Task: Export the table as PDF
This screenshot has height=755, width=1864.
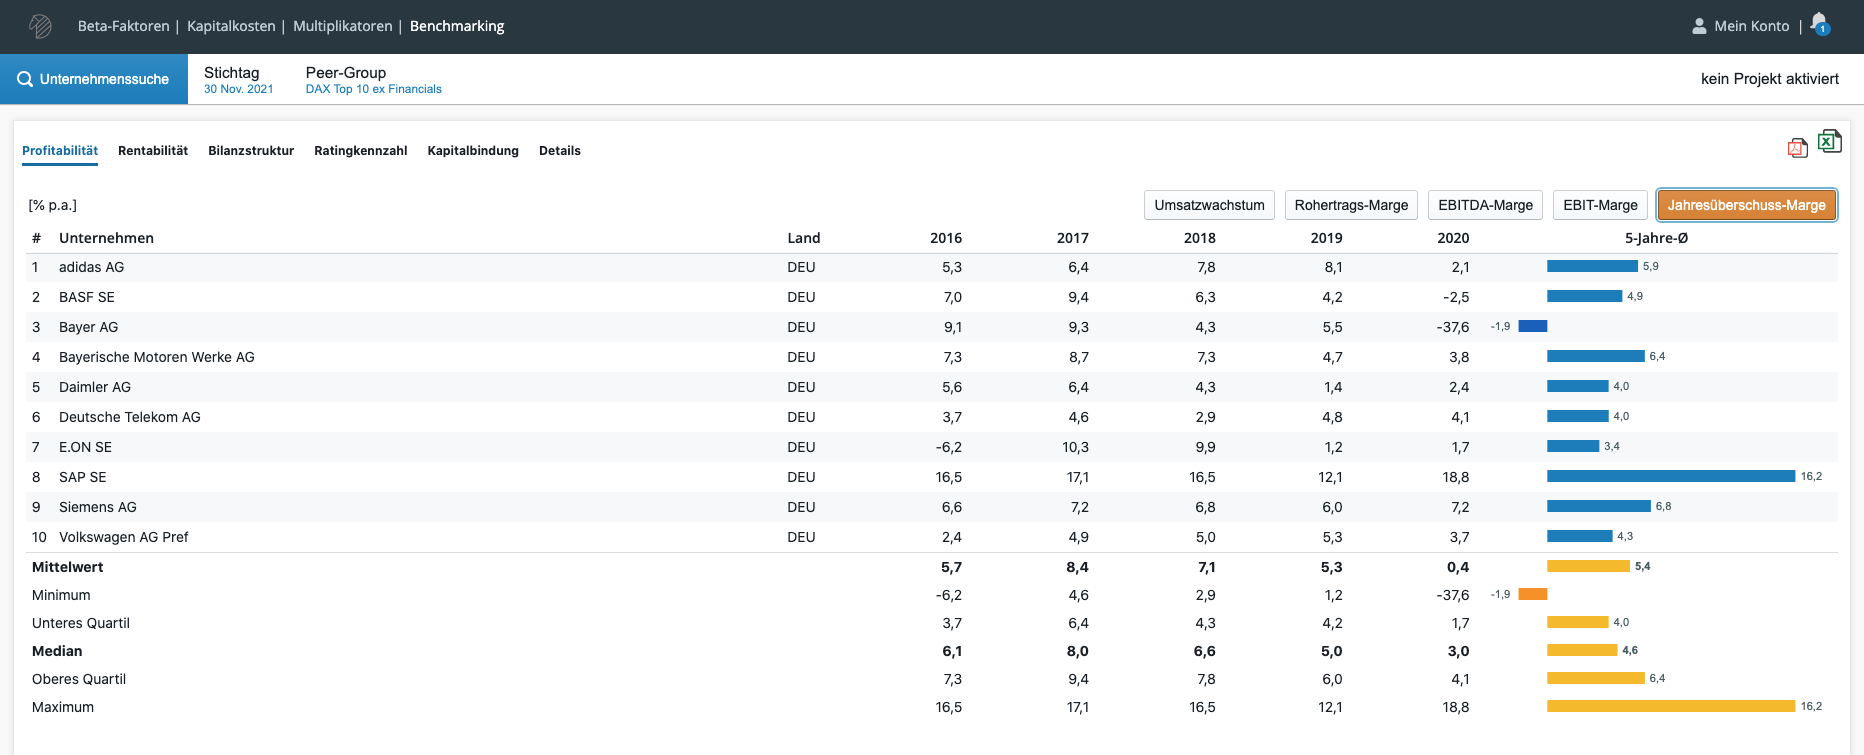Action: pyautogui.click(x=1797, y=148)
